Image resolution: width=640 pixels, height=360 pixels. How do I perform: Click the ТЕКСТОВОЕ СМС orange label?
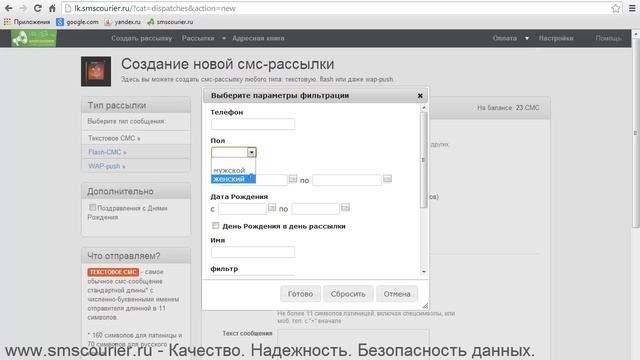click(x=113, y=272)
